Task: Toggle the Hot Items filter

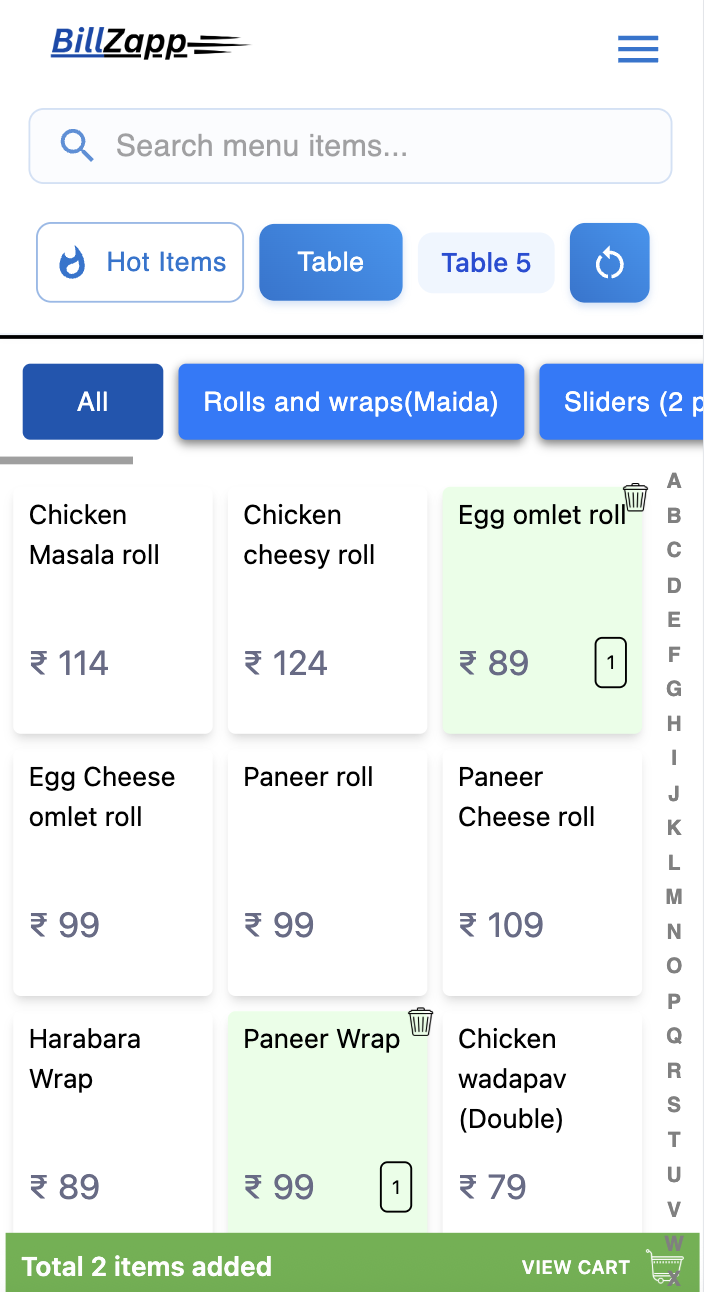Action: click(139, 262)
